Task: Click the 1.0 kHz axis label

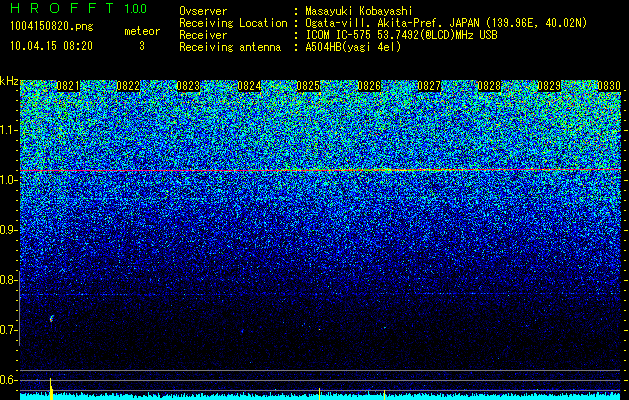Action: [9, 180]
